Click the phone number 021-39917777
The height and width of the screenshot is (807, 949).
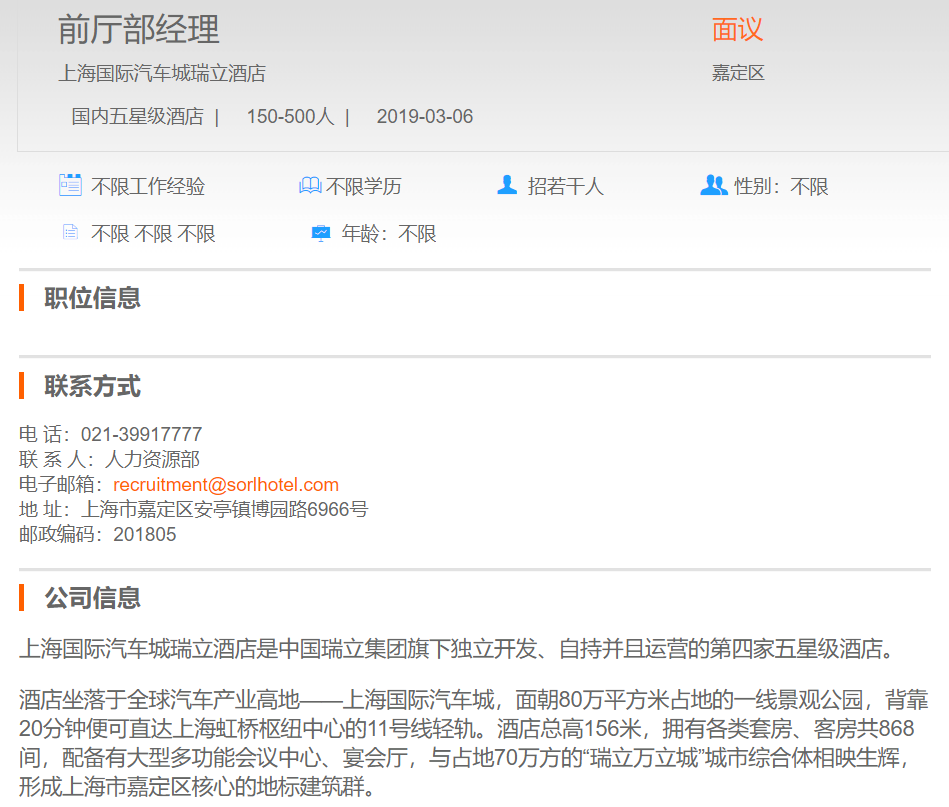click(x=141, y=435)
